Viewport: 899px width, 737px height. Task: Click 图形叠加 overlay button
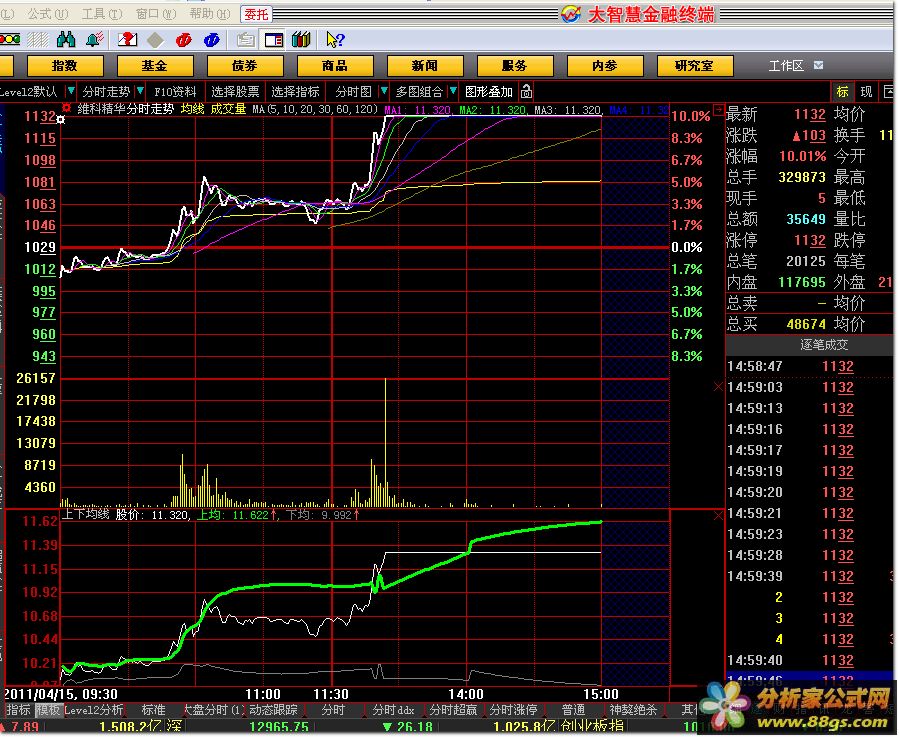tap(488, 92)
